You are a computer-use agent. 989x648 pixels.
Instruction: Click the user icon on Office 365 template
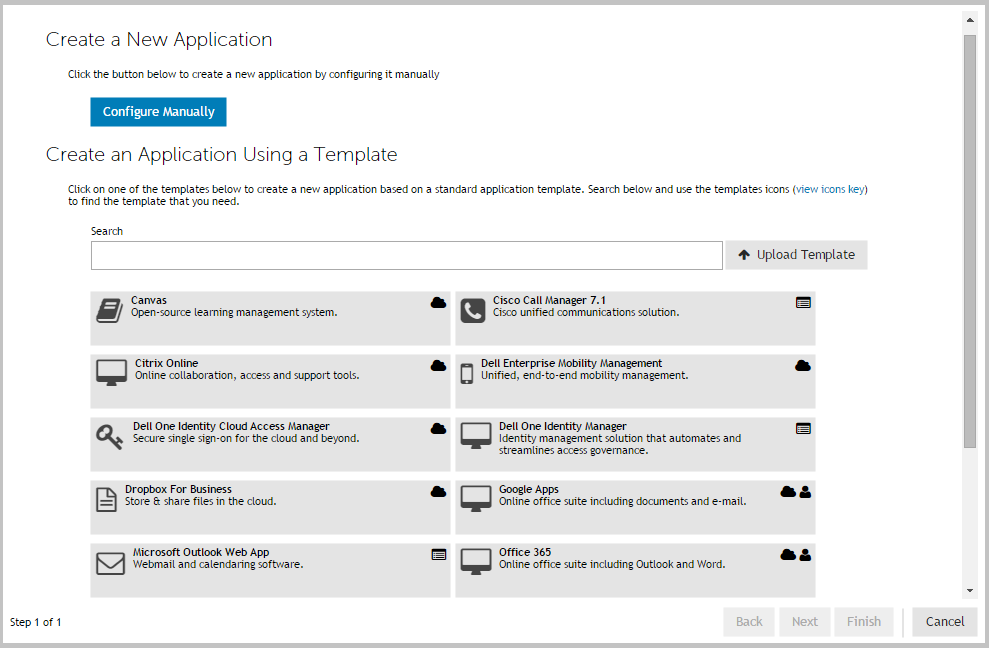[x=805, y=555]
